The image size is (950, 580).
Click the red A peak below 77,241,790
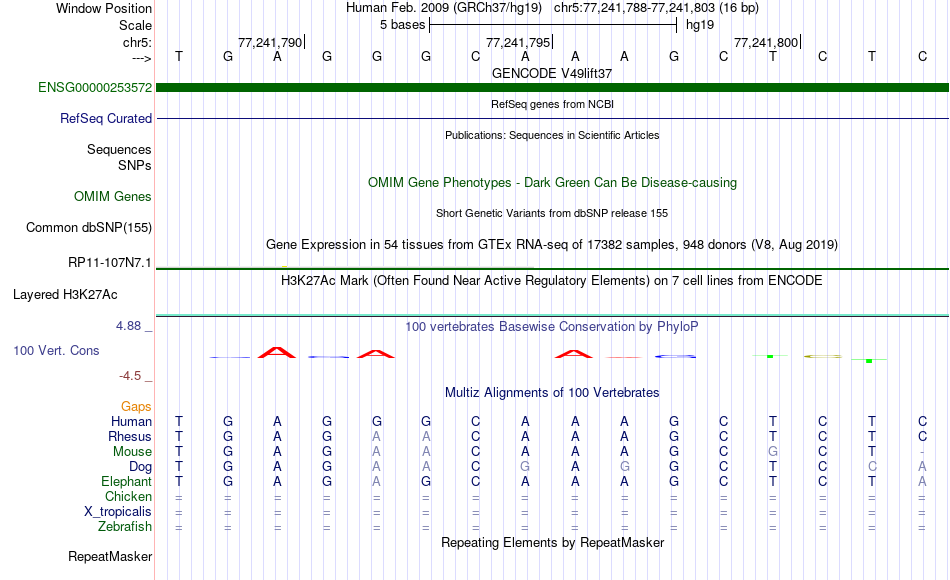coord(277,353)
